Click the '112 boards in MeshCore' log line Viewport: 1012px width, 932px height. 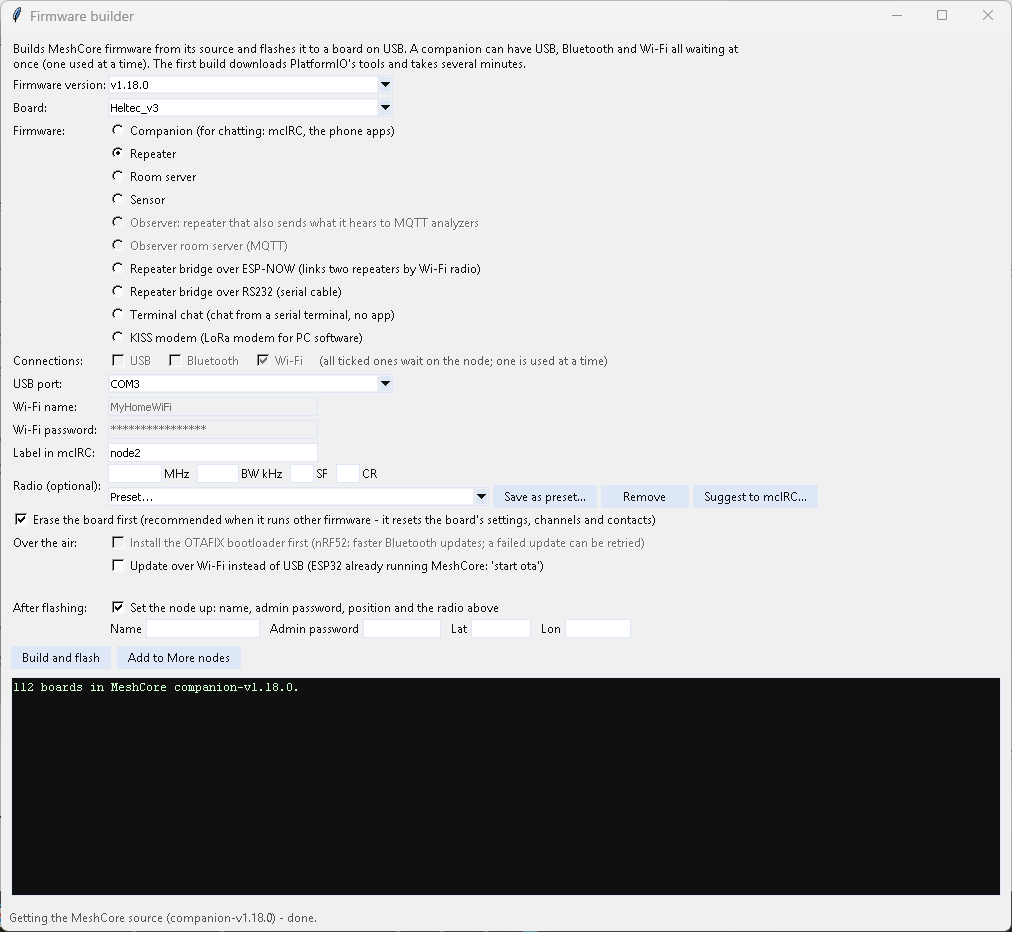coord(156,687)
